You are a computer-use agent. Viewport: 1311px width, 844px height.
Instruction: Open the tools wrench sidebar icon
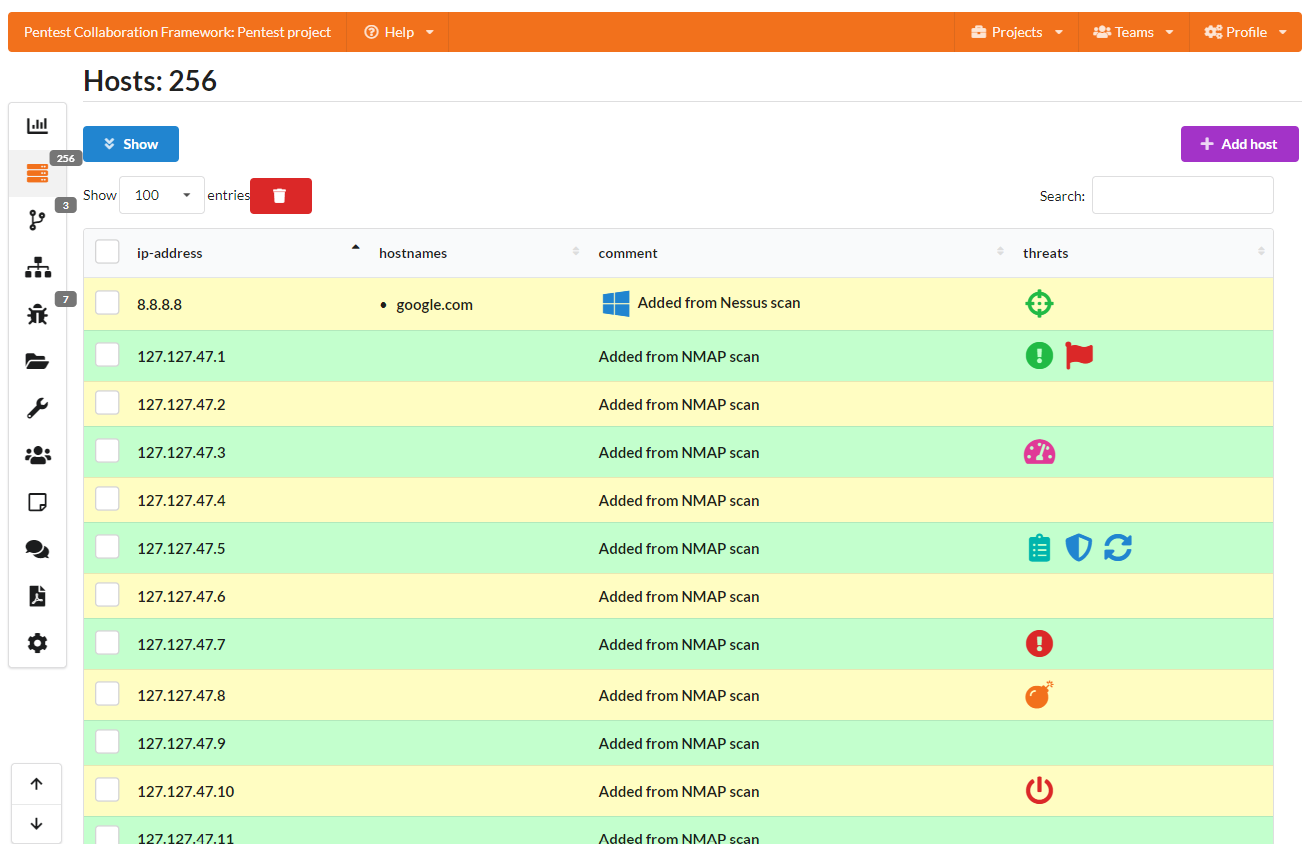coord(37,408)
